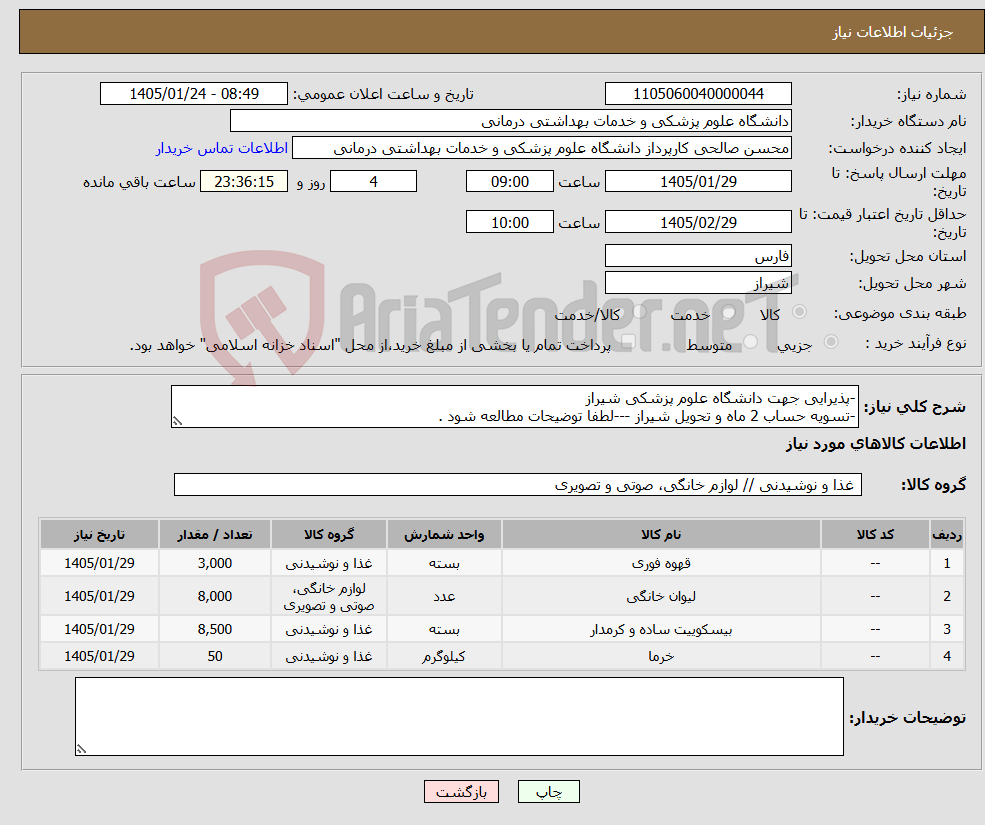This screenshot has height=825, width=985.
Task: Click the تاریخ نیاز column header
Action: coord(99,534)
